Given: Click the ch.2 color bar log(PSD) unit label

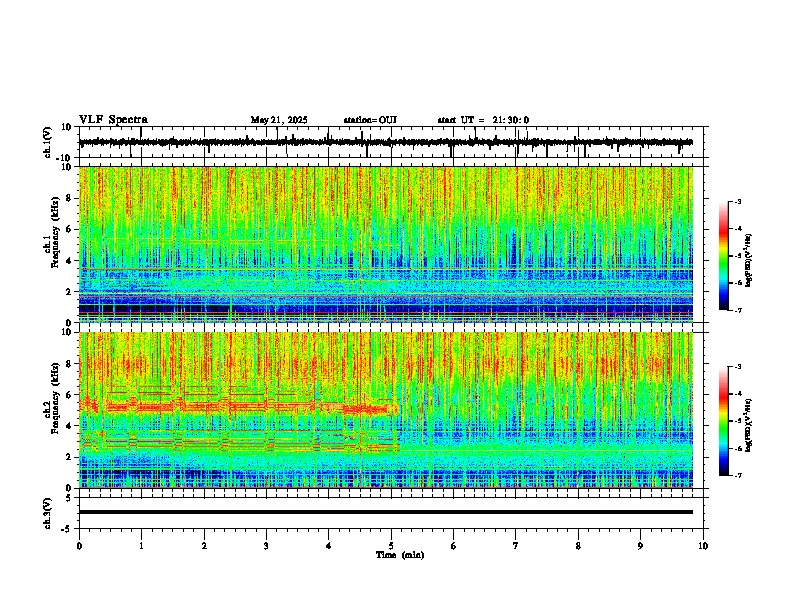Looking at the screenshot, I should 748,426.
